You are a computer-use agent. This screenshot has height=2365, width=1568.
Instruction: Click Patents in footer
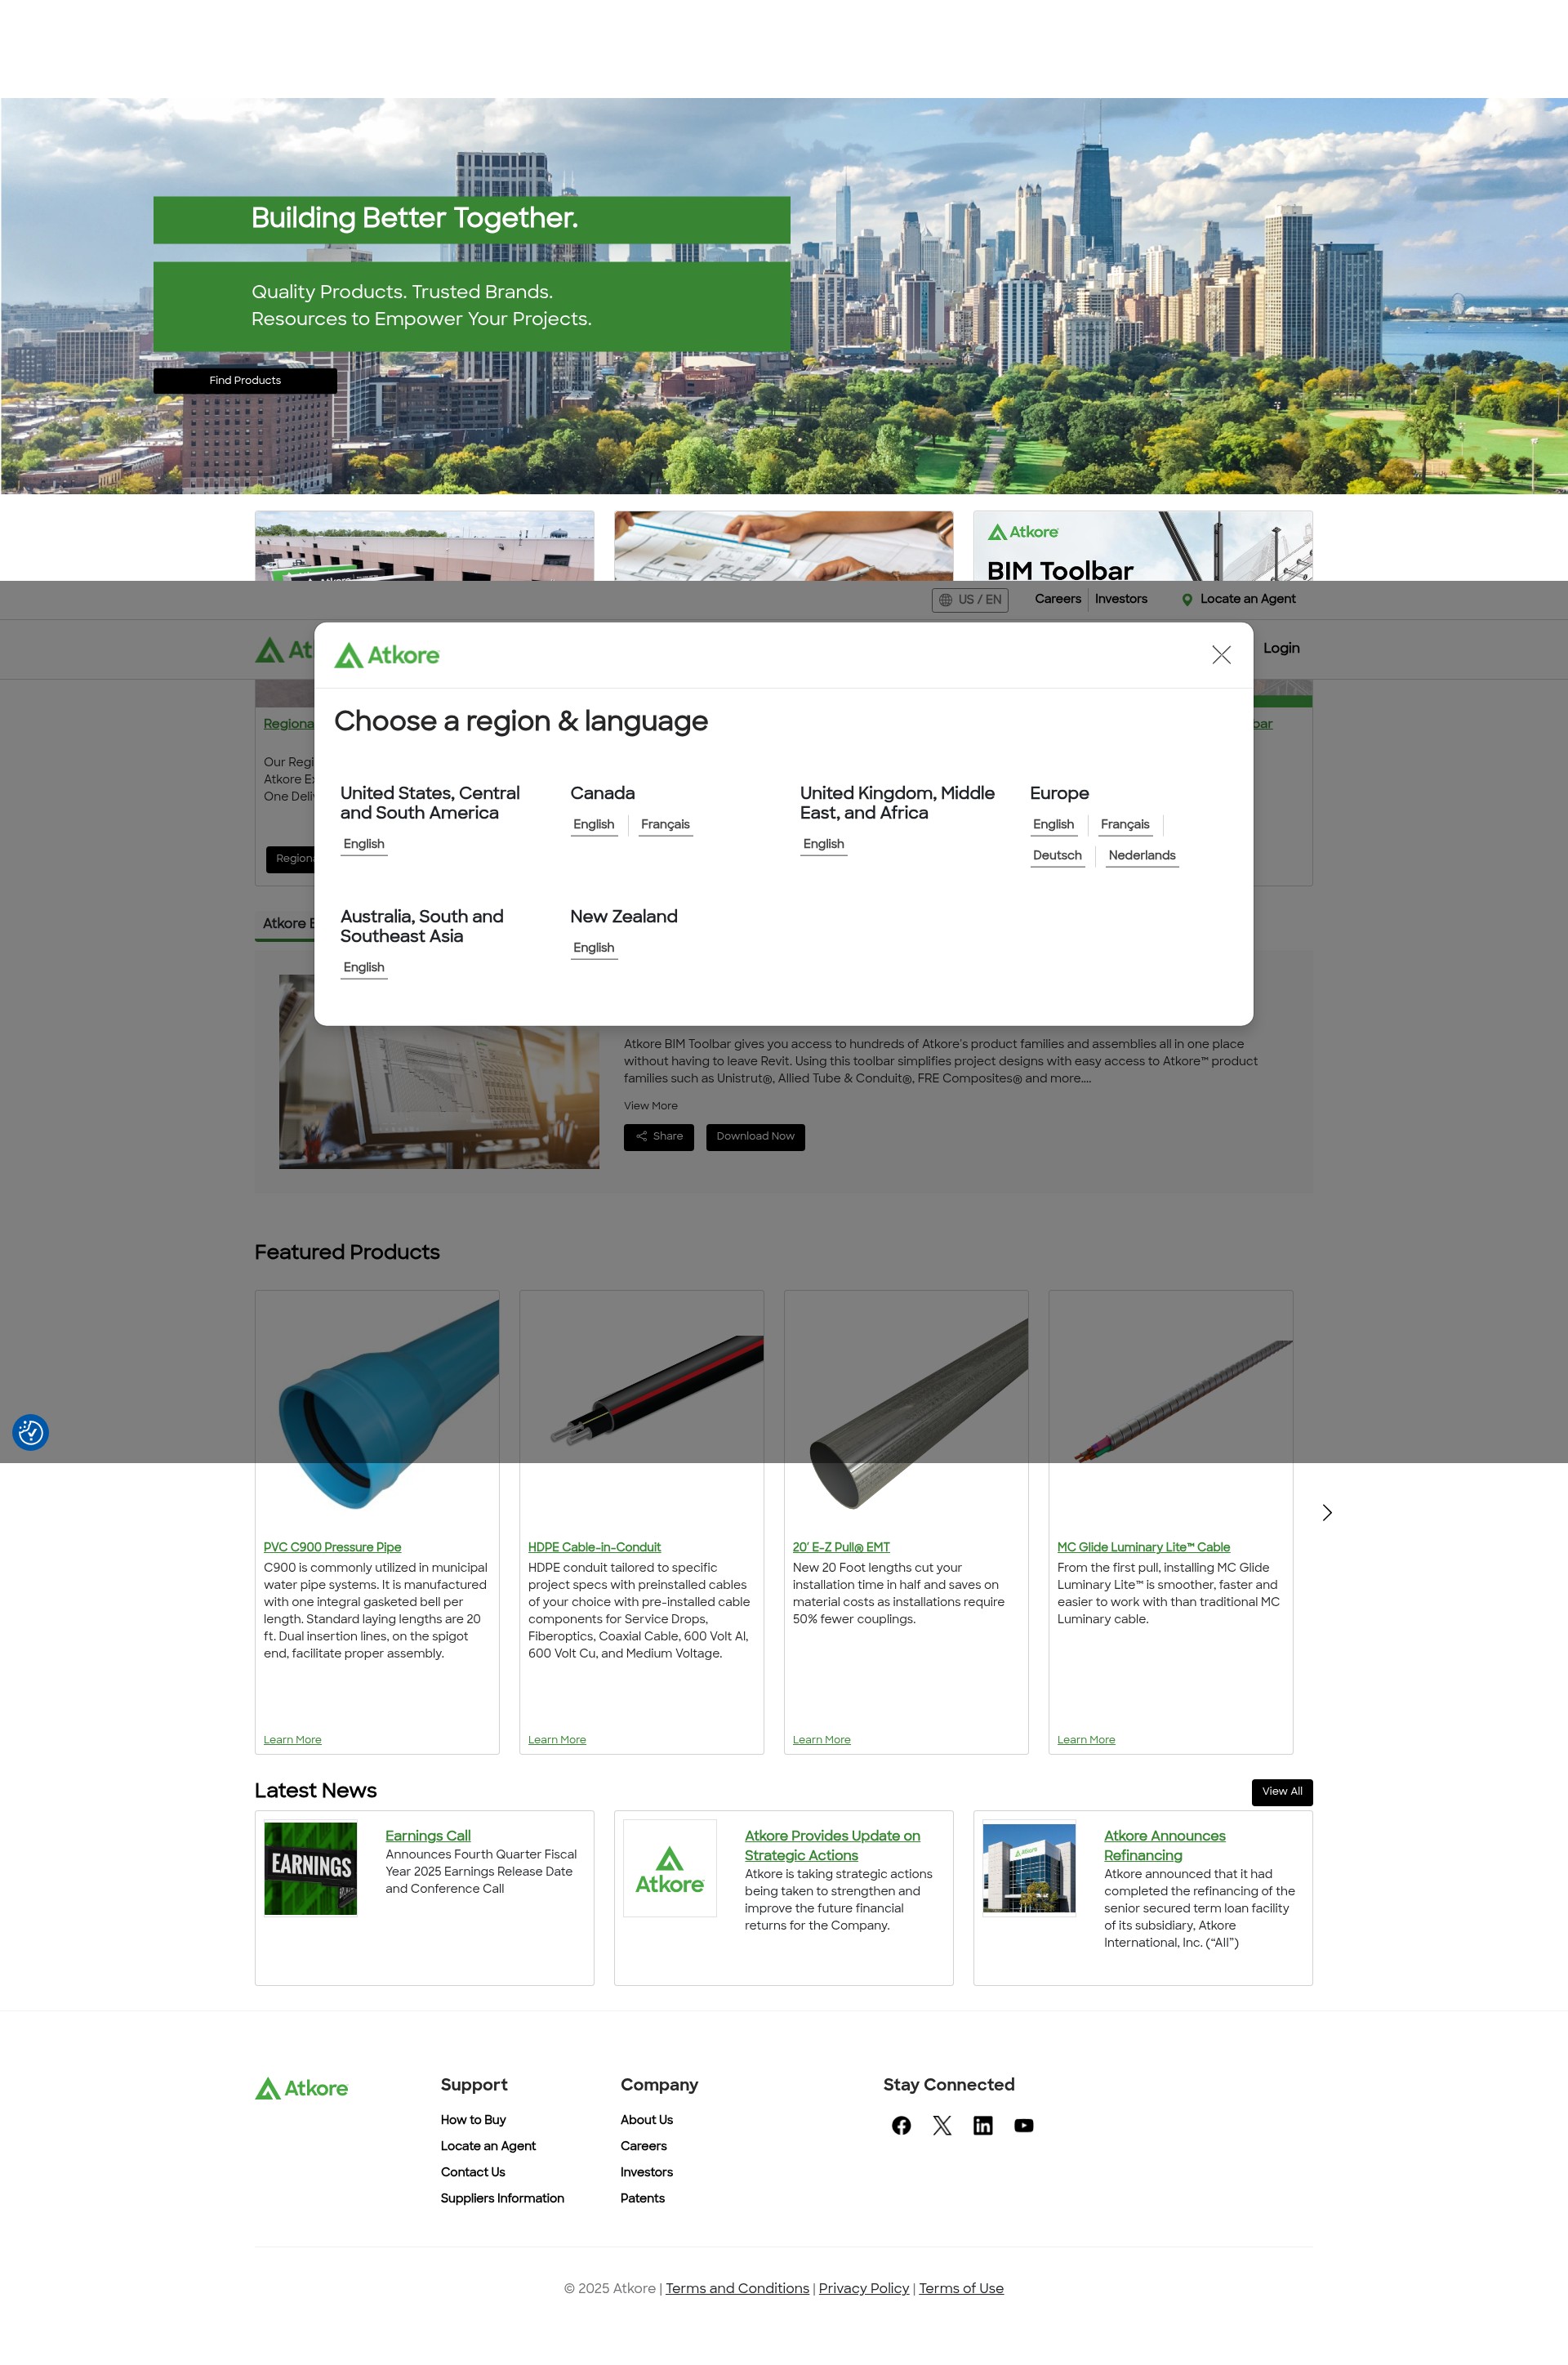click(x=642, y=2198)
